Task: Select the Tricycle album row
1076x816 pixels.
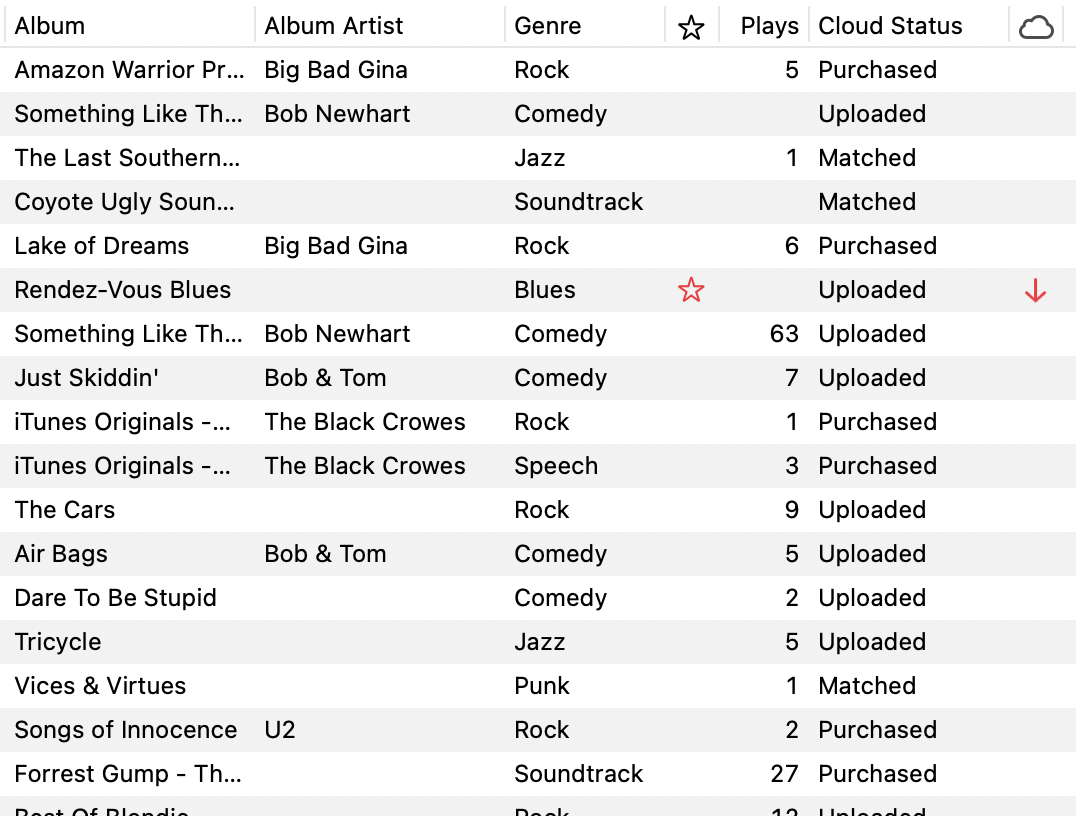Action: (538, 642)
